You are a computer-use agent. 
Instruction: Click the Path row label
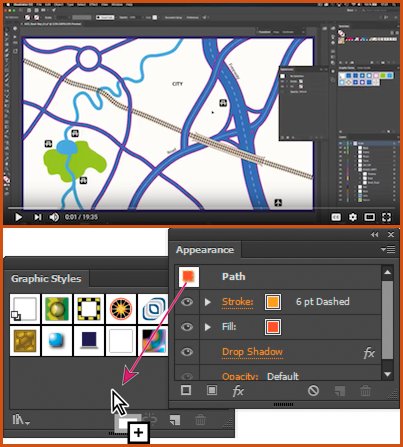pyautogui.click(x=234, y=277)
